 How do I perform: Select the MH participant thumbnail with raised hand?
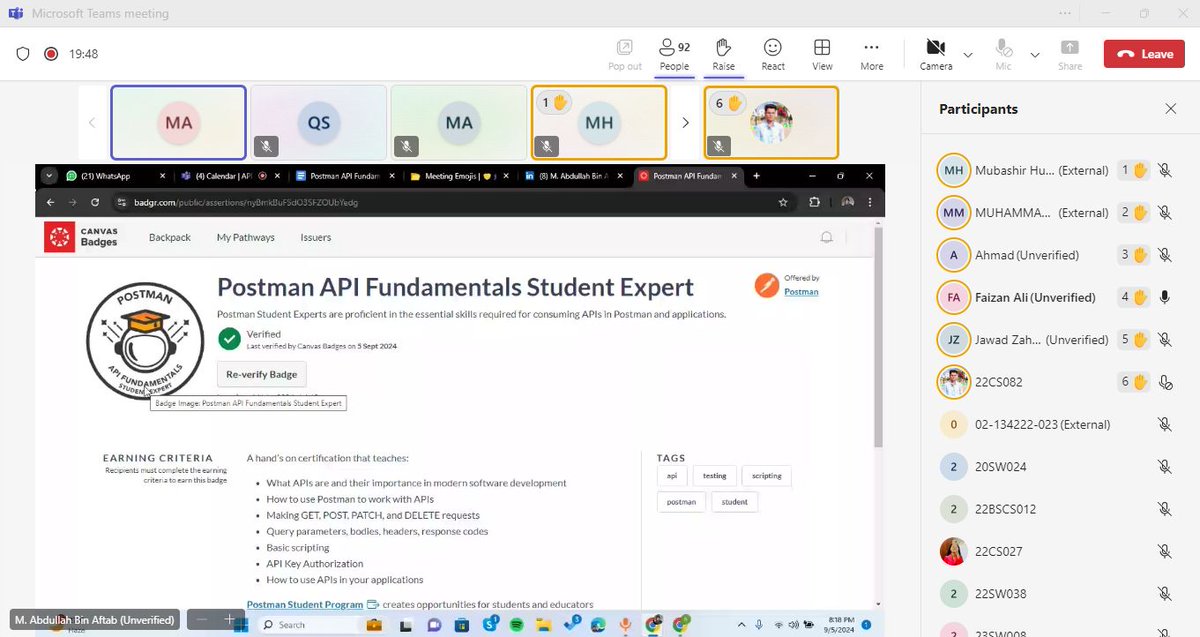click(x=599, y=122)
